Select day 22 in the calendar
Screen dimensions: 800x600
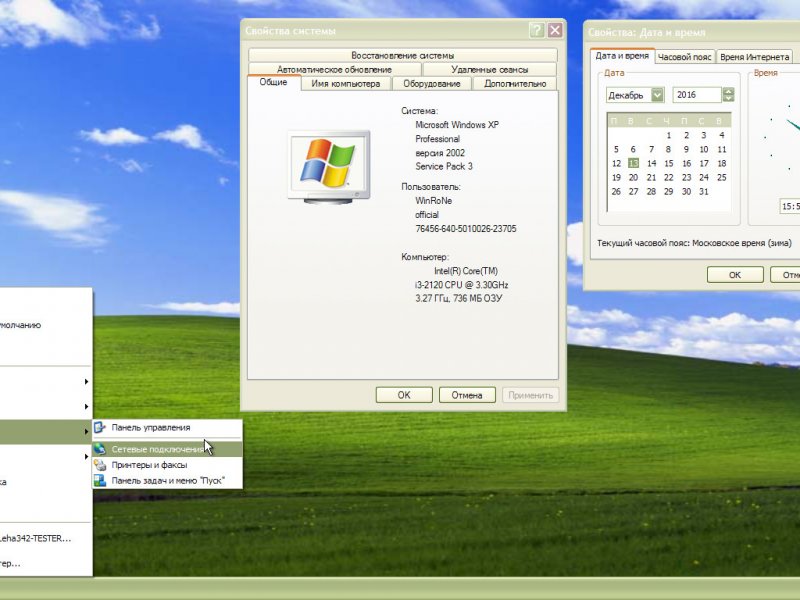pyautogui.click(x=668, y=178)
